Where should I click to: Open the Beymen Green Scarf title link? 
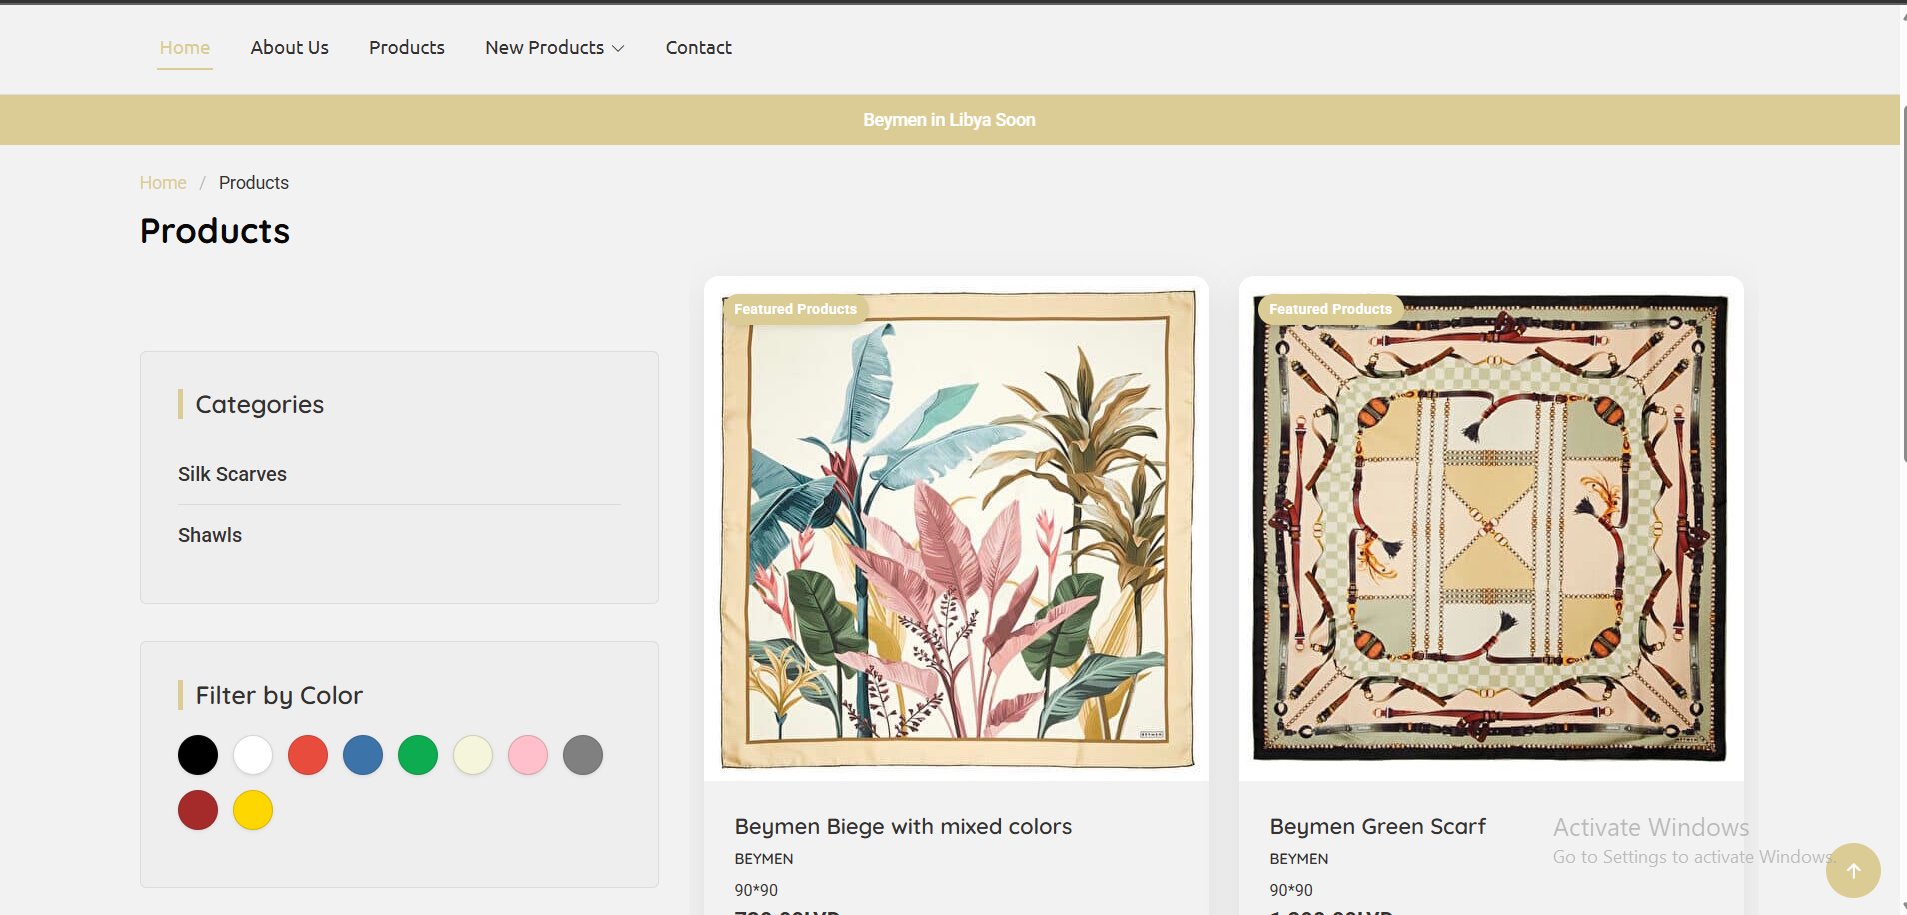pos(1377,827)
